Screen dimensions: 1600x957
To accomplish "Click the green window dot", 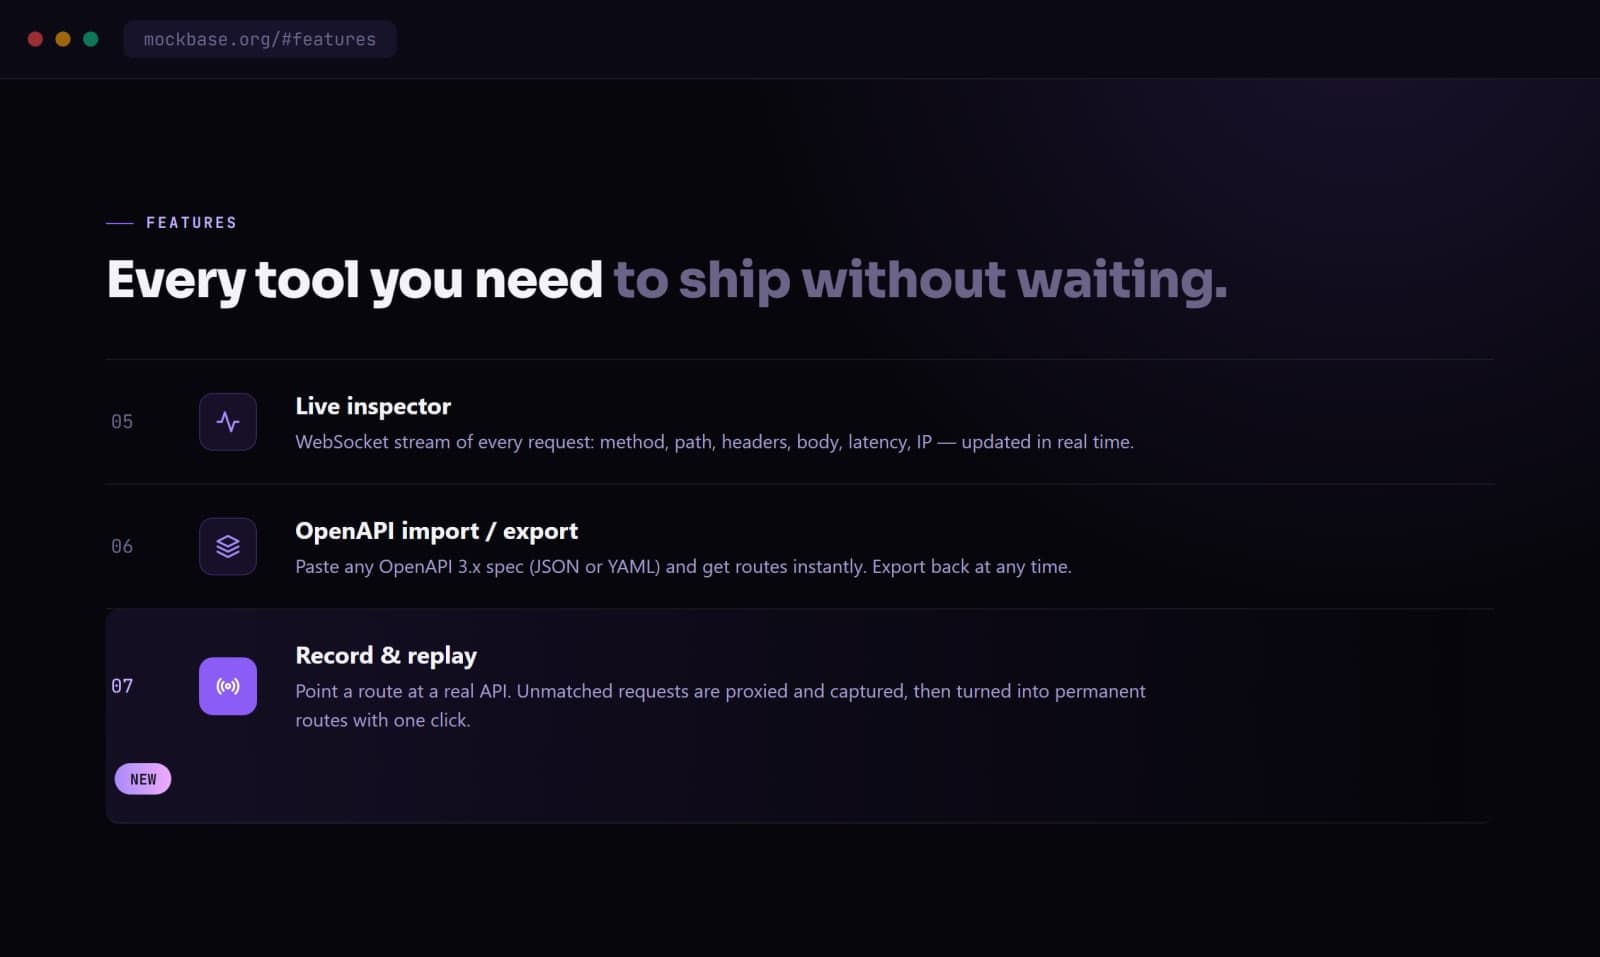I will (91, 39).
